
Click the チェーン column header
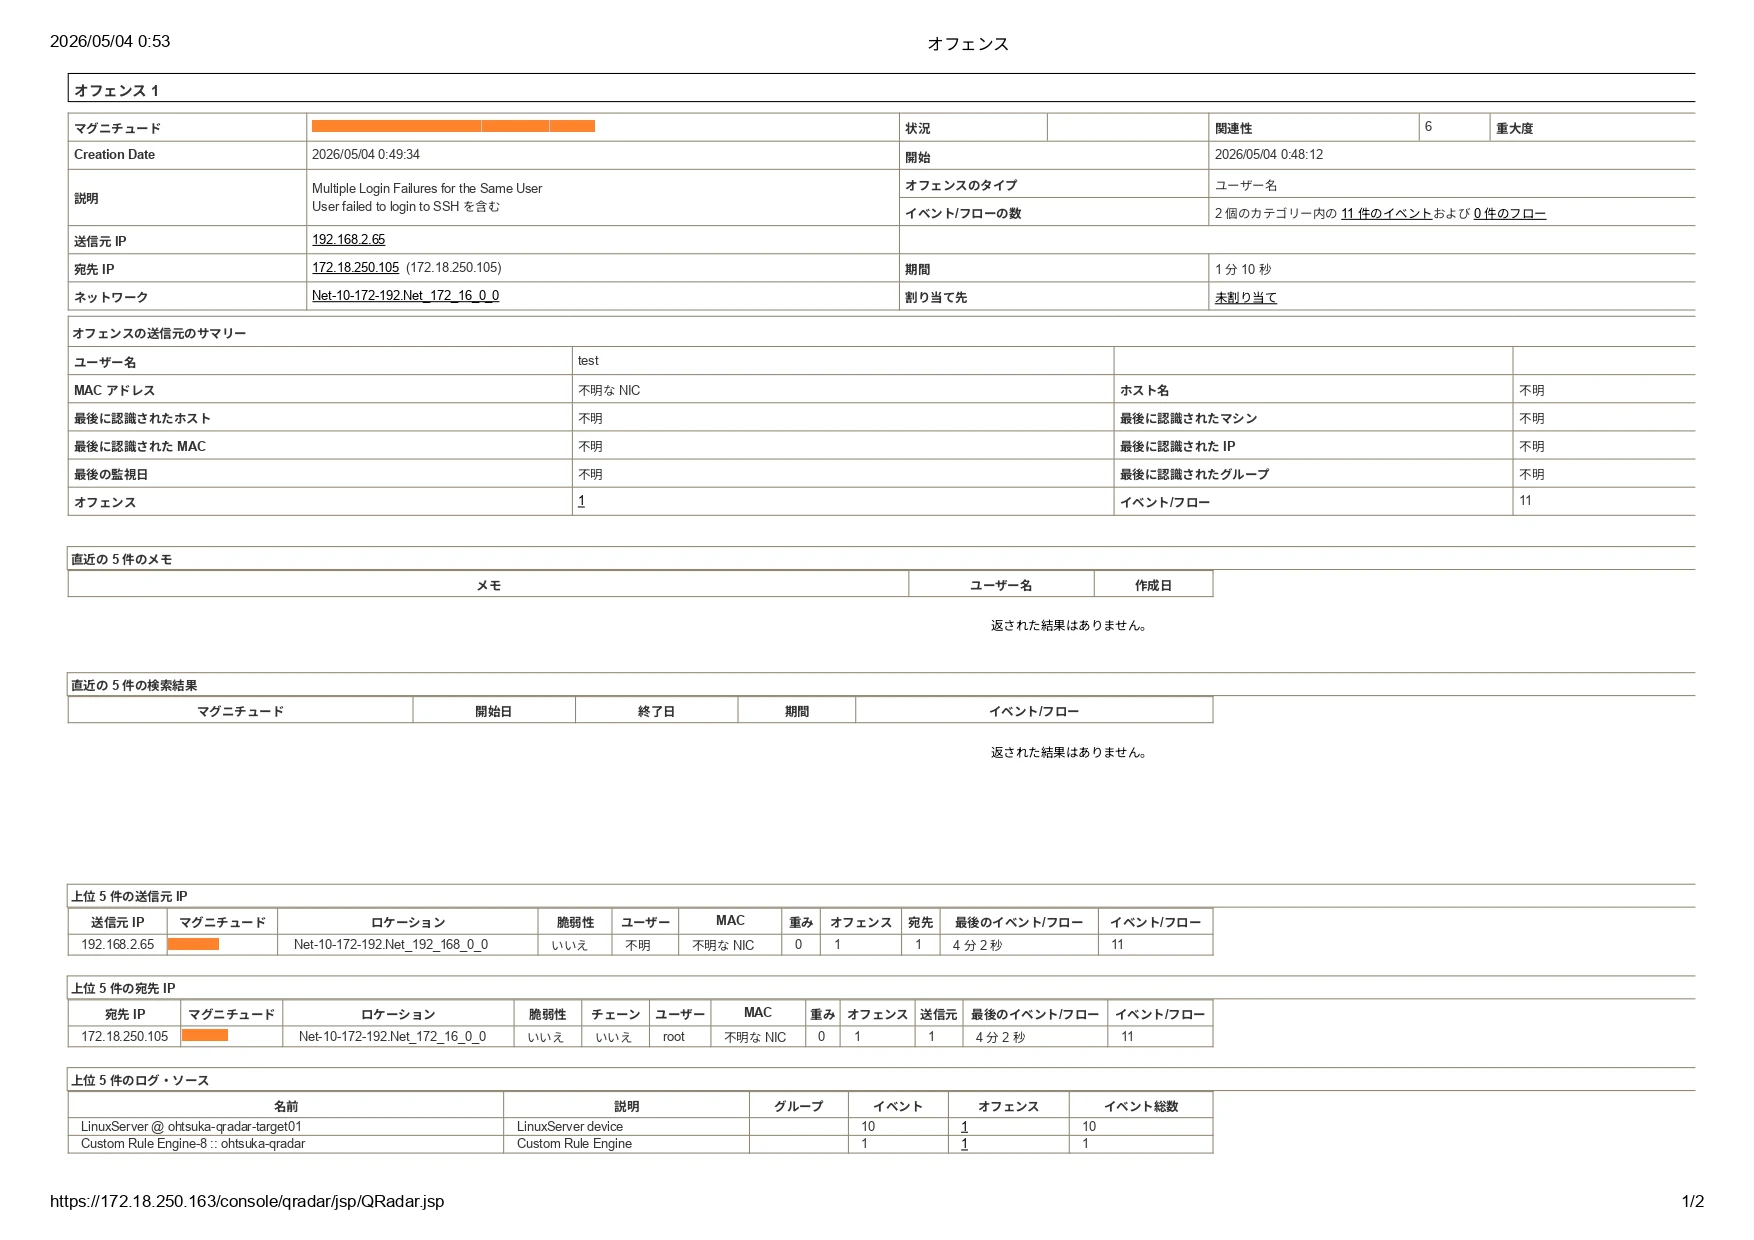point(615,1015)
